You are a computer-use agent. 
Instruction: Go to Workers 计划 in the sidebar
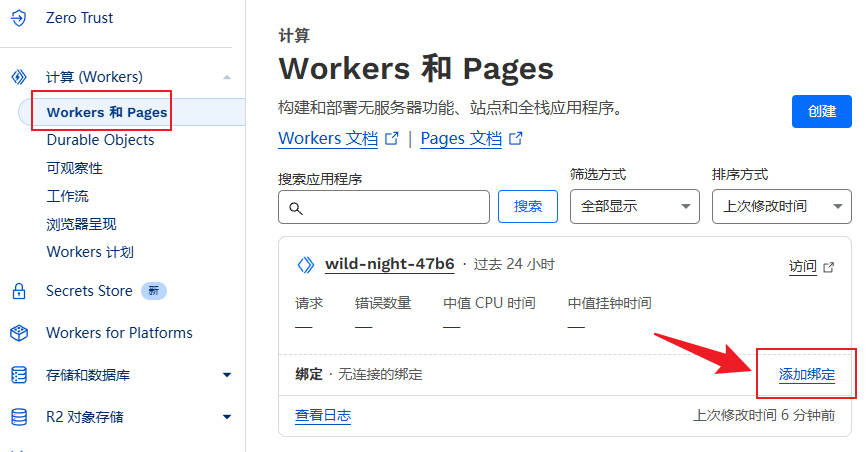click(x=89, y=252)
